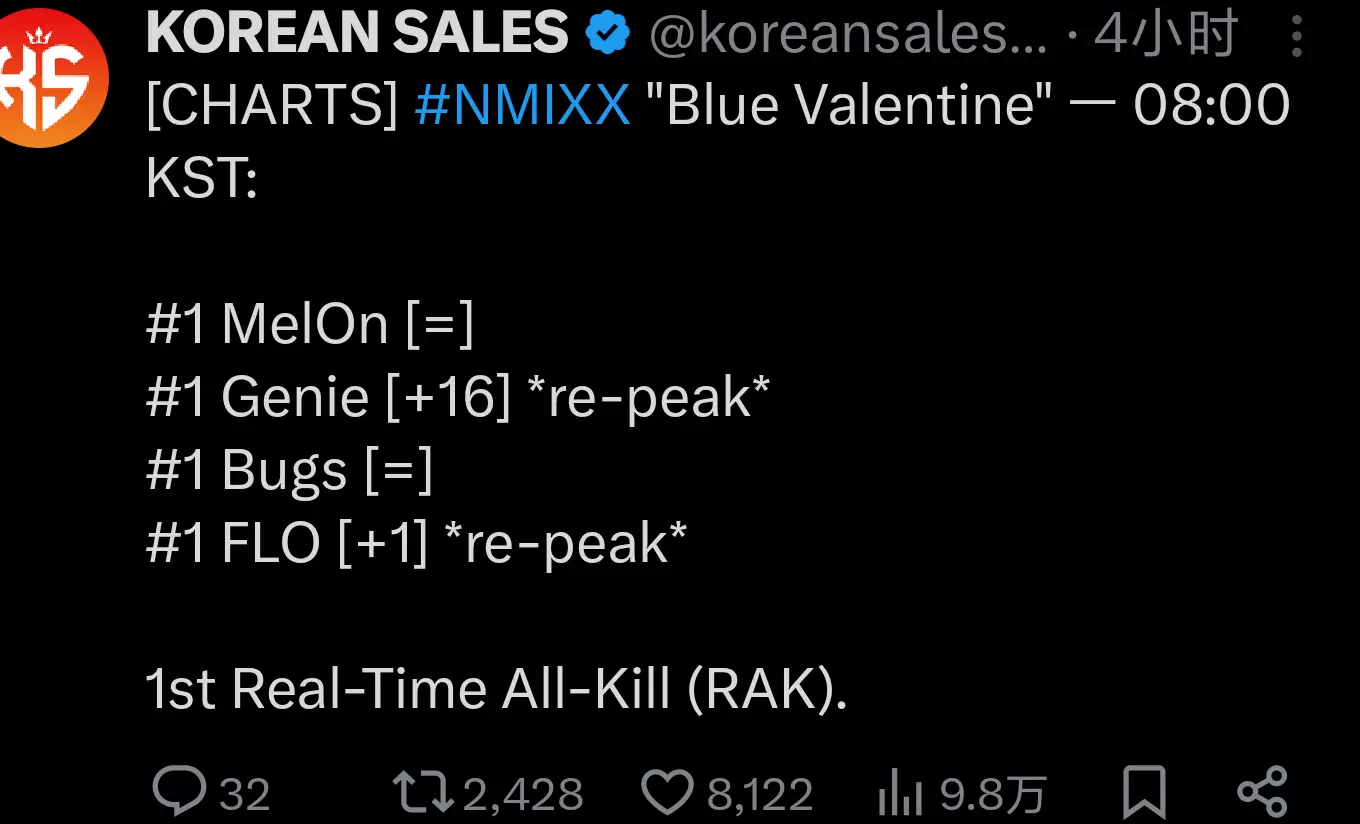Screen dimensions: 1360x824
Task: Click the 4小时 post timestamp
Action: [1166, 36]
